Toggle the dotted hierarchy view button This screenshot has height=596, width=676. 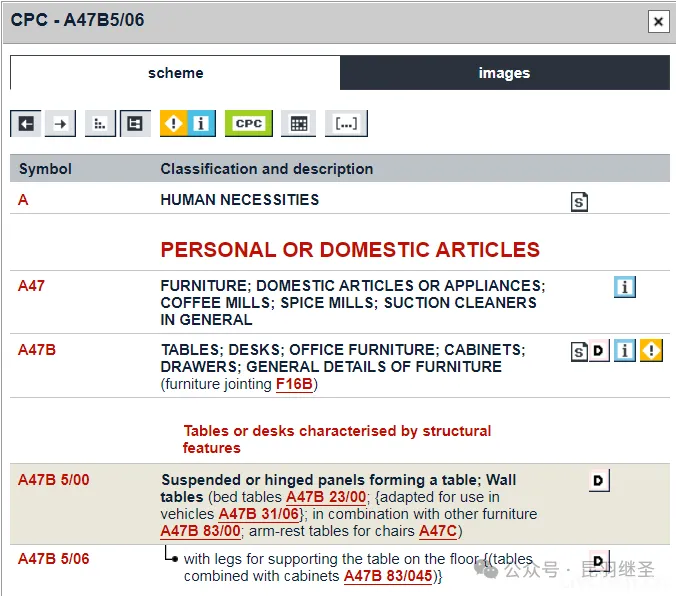click(x=100, y=123)
